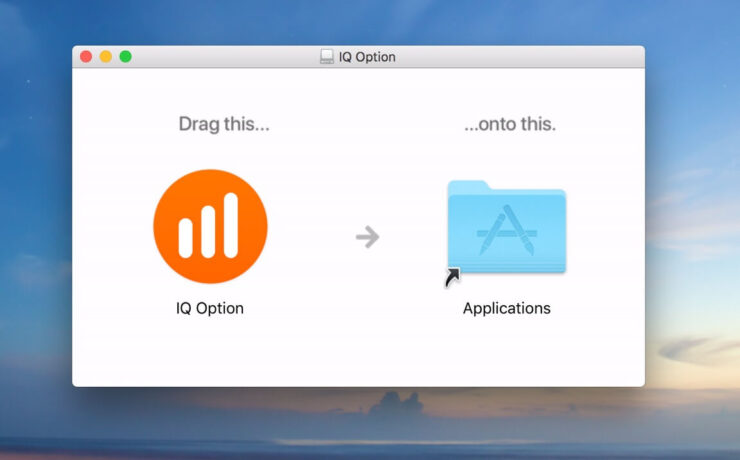
Task: Click the "...onto this." instruction text
Action: (510, 125)
